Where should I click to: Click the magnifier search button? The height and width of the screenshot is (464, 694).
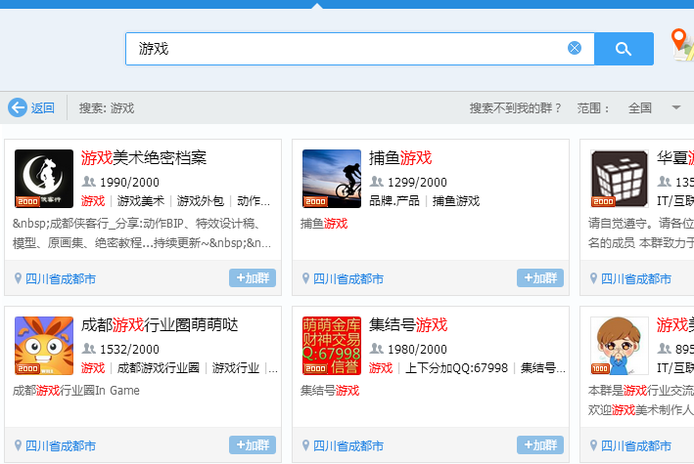pos(623,49)
